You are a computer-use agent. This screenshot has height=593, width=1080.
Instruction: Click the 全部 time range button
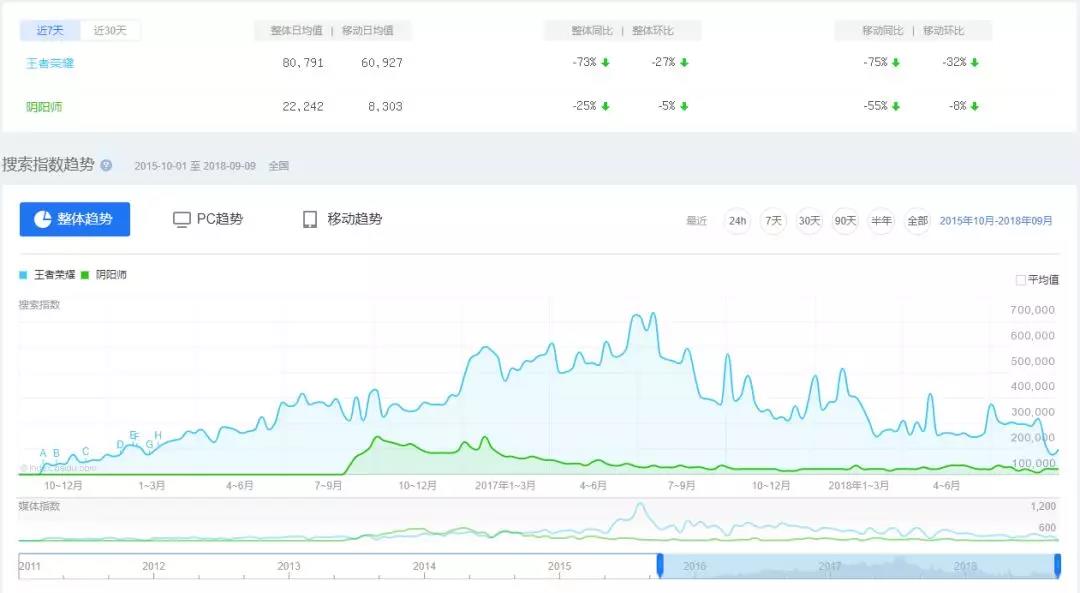[917, 221]
